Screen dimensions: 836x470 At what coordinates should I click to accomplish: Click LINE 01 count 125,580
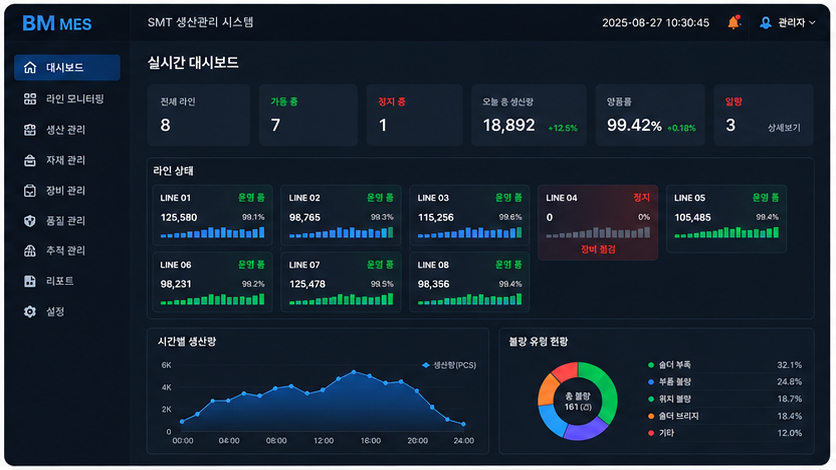tap(179, 217)
